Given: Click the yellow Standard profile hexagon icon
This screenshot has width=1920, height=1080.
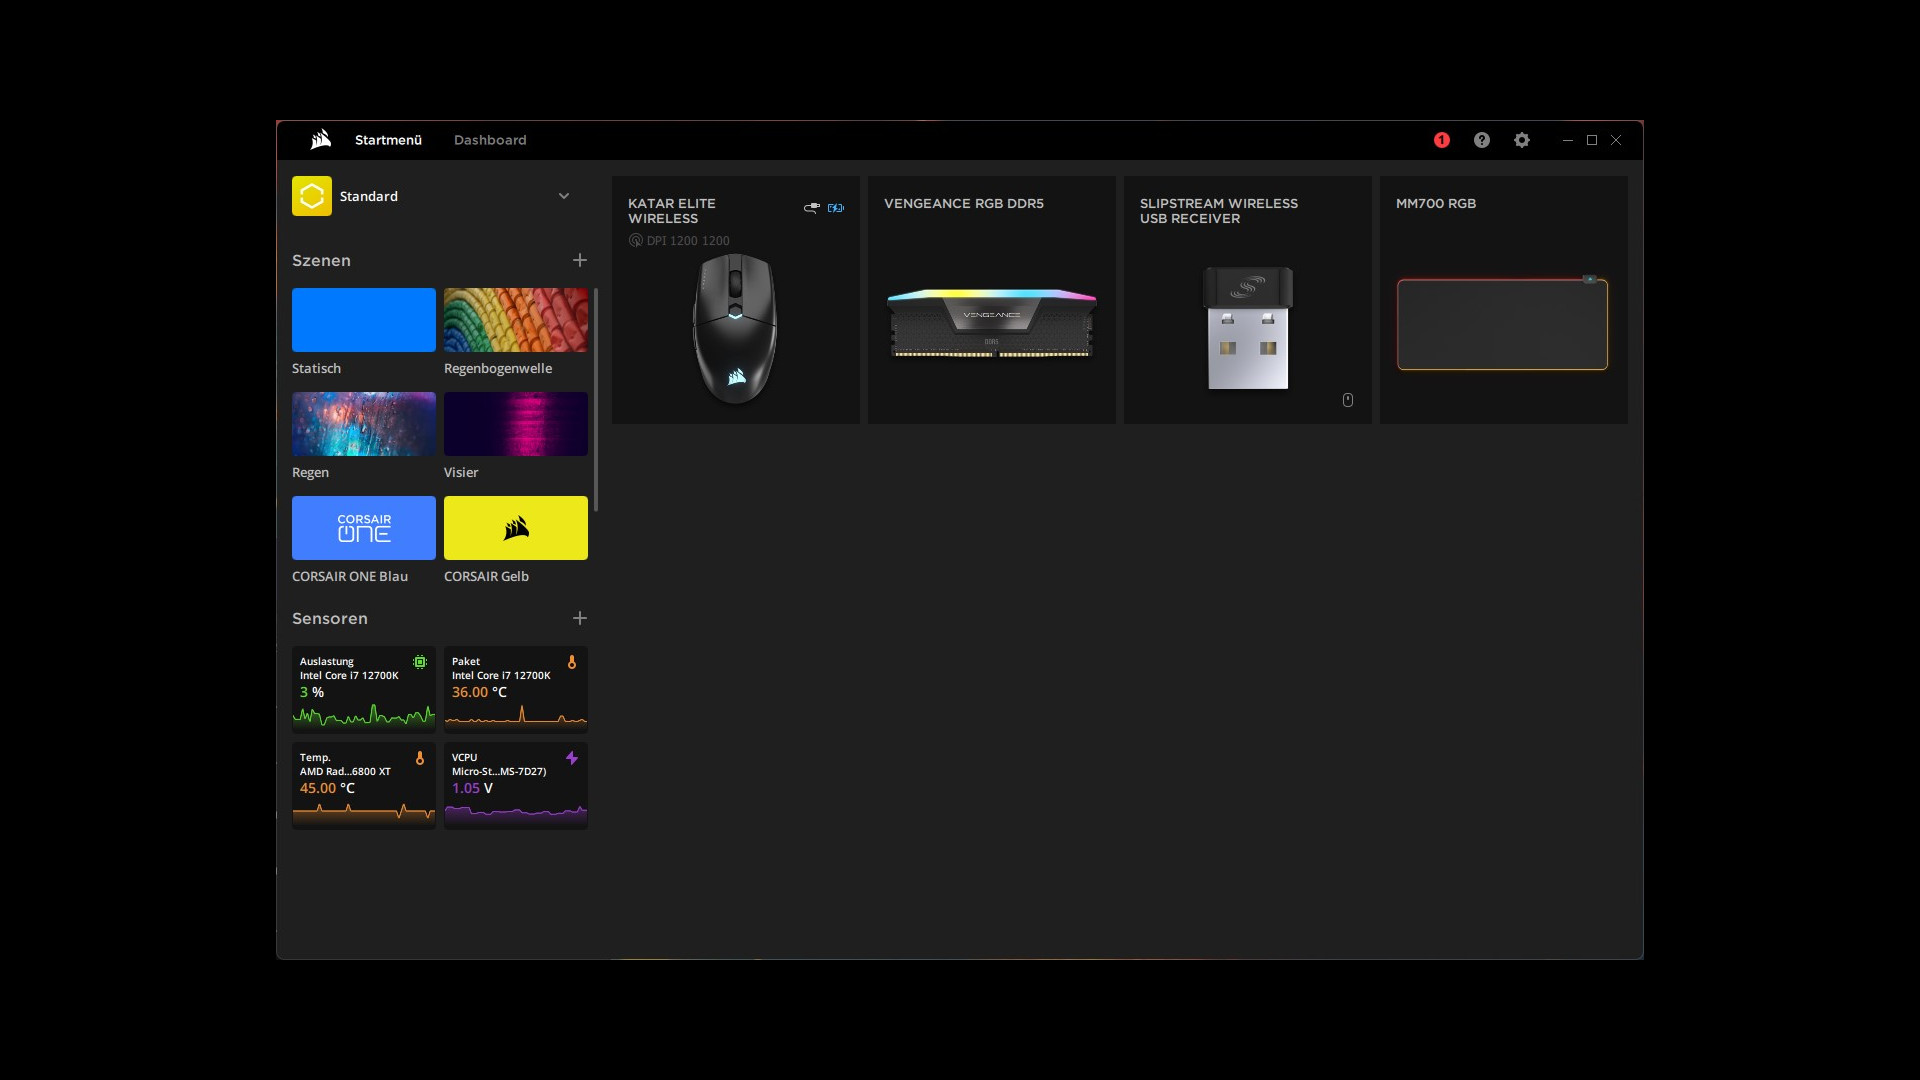Looking at the screenshot, I should pos(311,196).
